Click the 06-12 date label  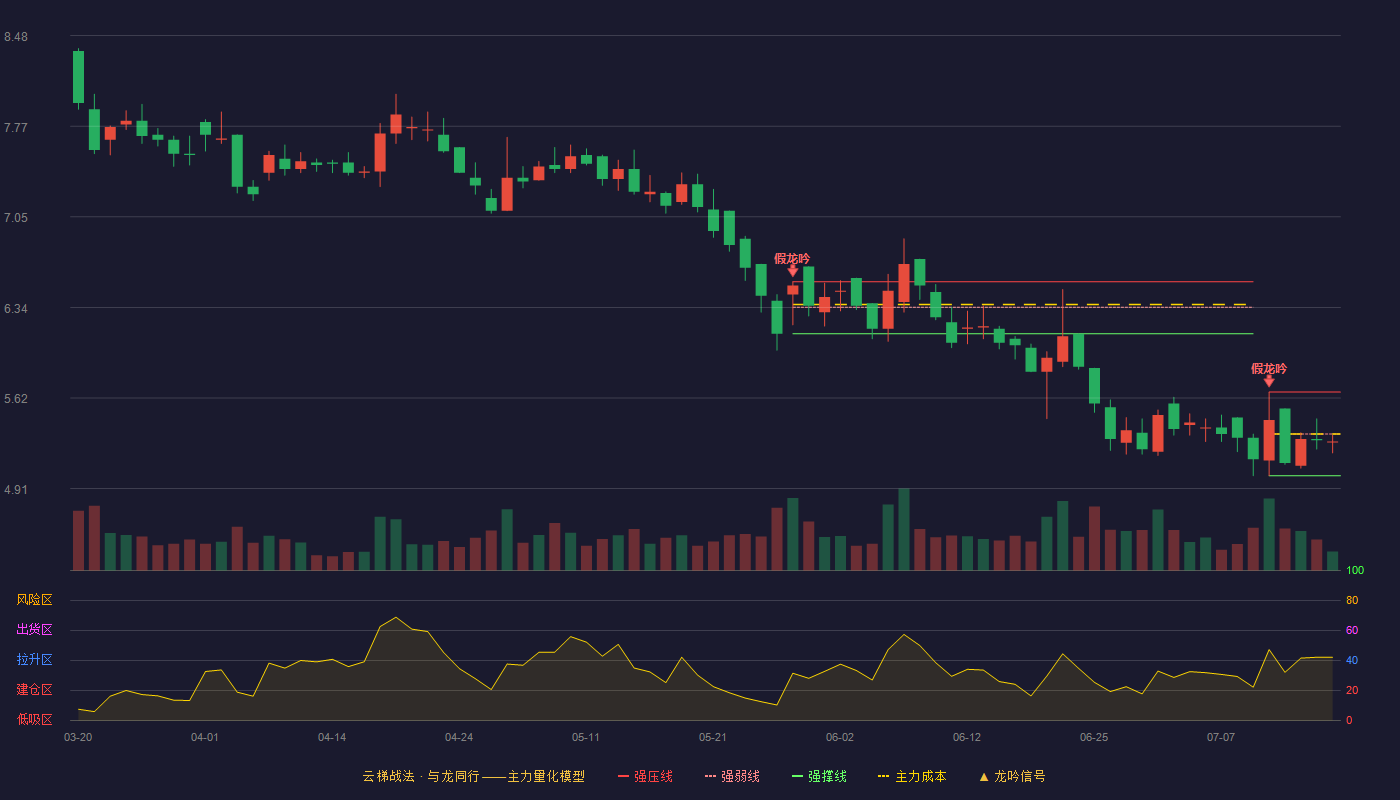tap(967, 737)
